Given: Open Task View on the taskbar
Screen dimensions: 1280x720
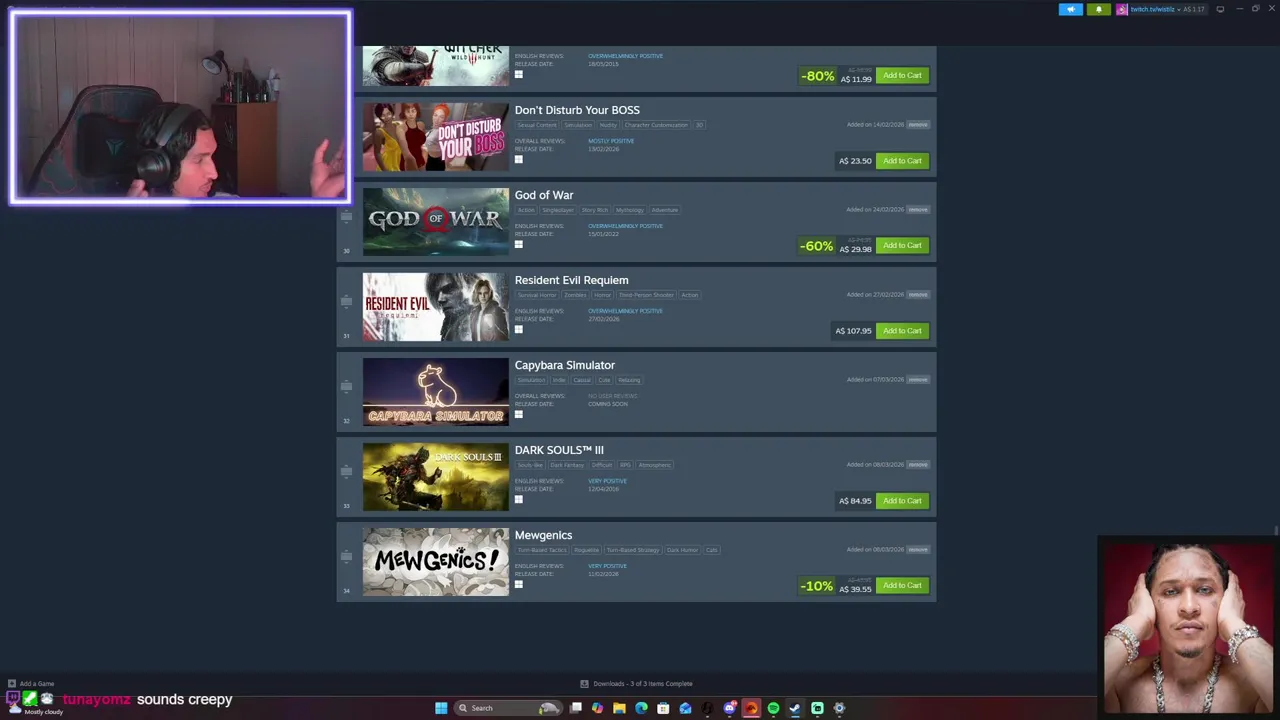Looking at the screenshot, I should 576,708.
